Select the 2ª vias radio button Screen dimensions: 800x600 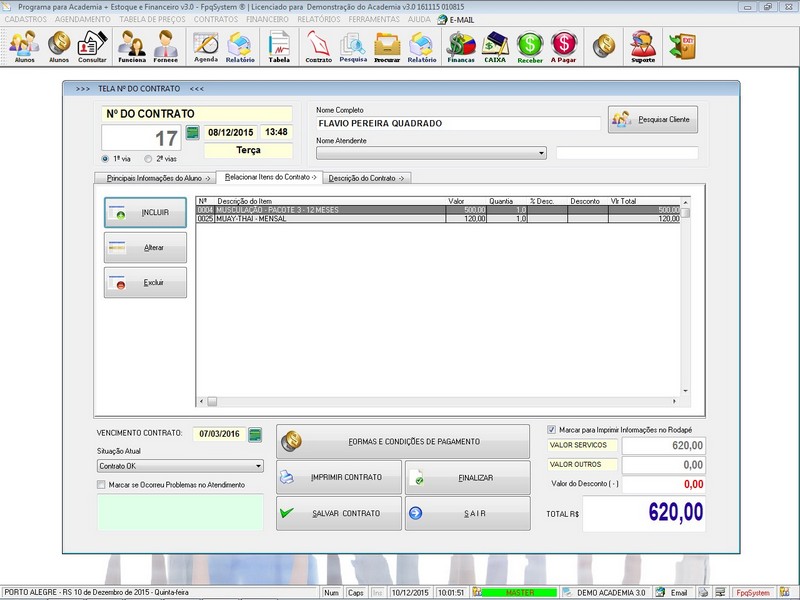[x=148, y=159]
